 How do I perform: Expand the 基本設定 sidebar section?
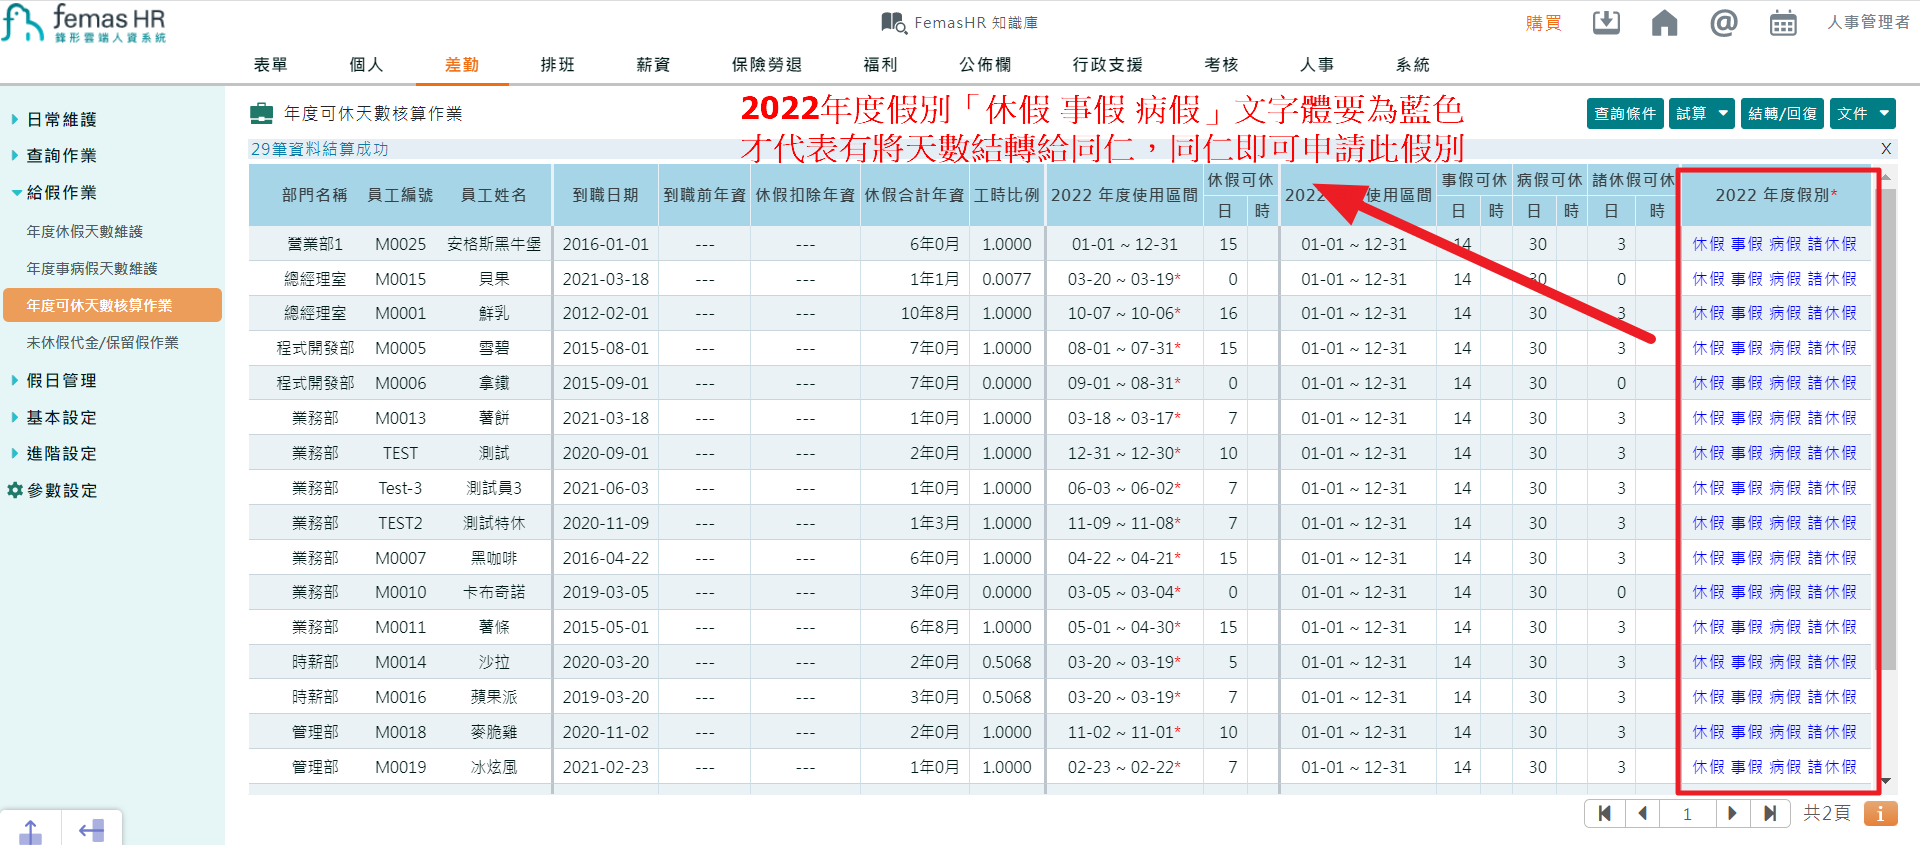61,417
